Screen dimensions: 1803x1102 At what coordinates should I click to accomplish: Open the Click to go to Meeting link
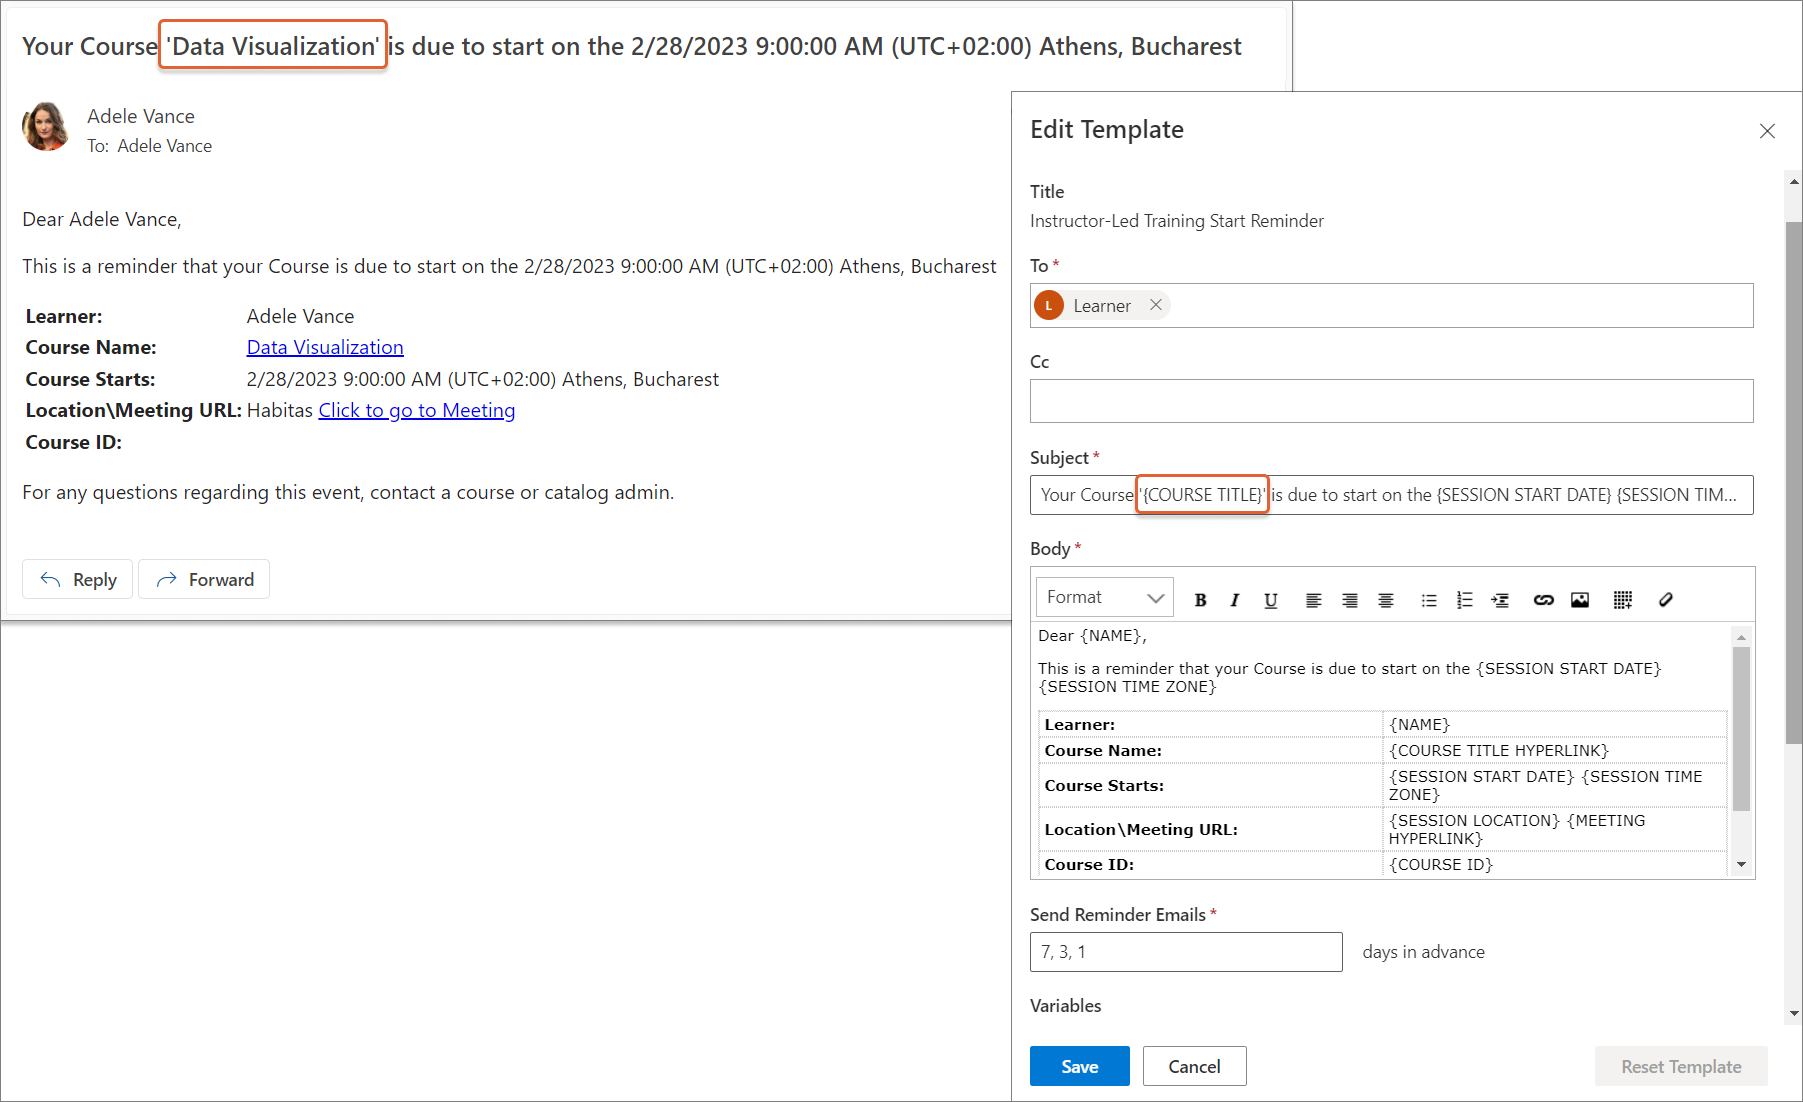(416, 410)
